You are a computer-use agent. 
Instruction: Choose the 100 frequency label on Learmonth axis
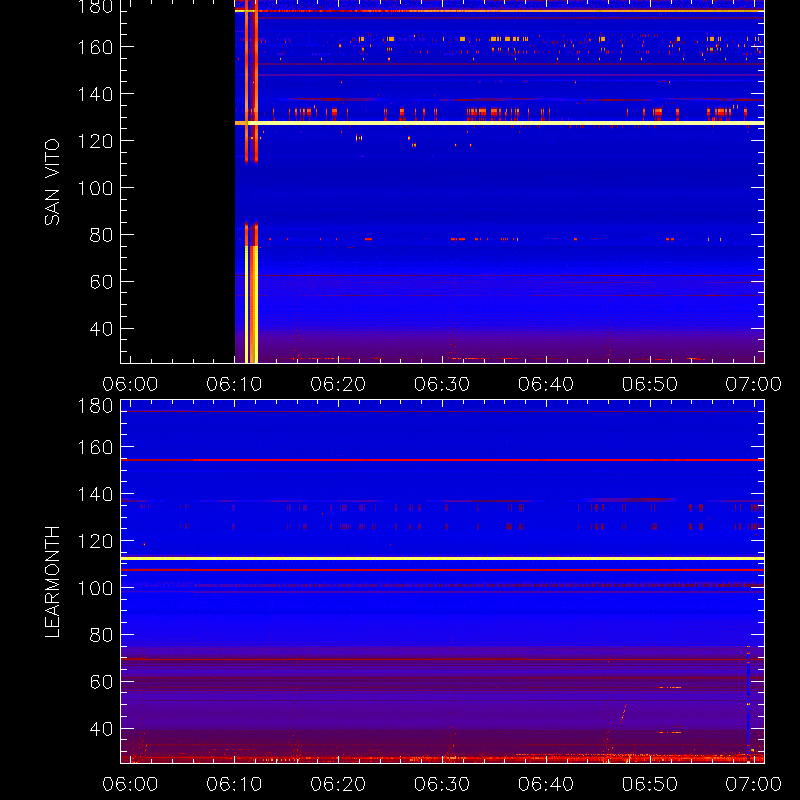point(95,588)
